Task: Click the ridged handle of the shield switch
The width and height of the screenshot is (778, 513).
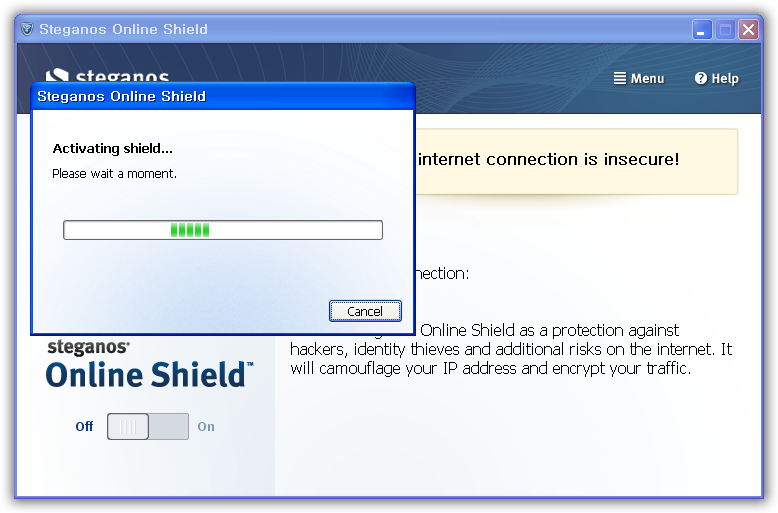Action: pos(128,426)
